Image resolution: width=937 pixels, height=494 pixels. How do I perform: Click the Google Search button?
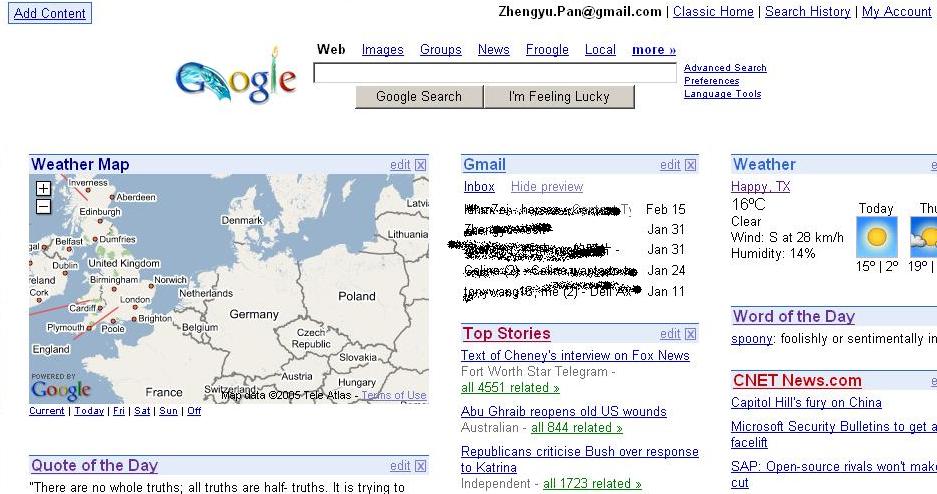(x=419, y=97)
